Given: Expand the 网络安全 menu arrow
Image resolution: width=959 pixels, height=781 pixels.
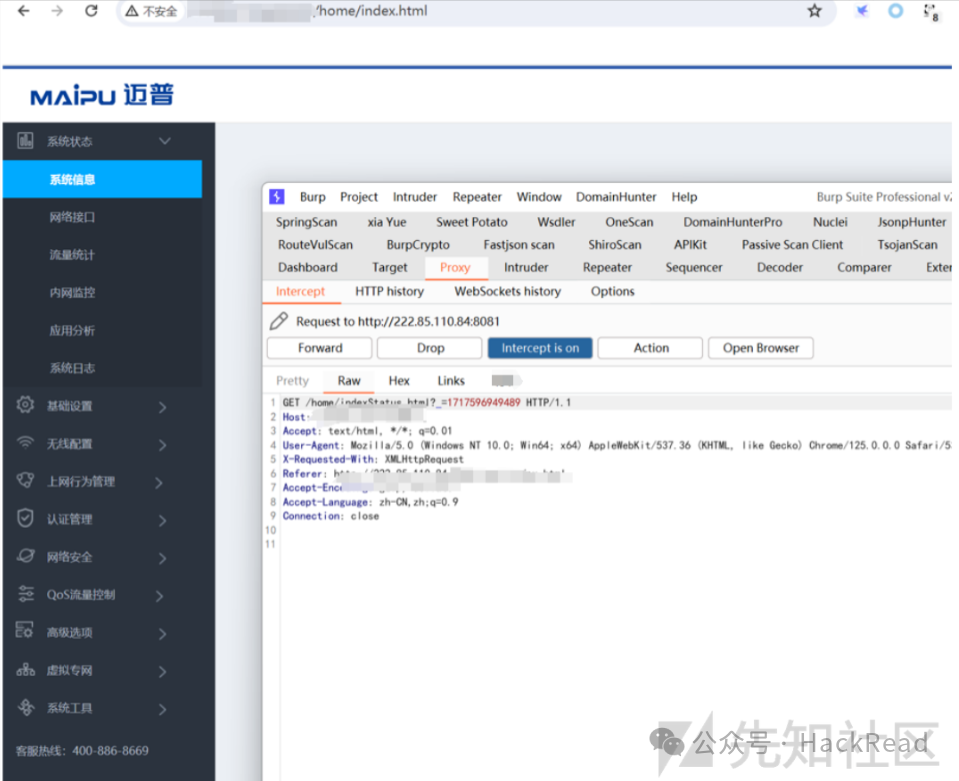Looking at the screenshot, I should coord(162,558).
